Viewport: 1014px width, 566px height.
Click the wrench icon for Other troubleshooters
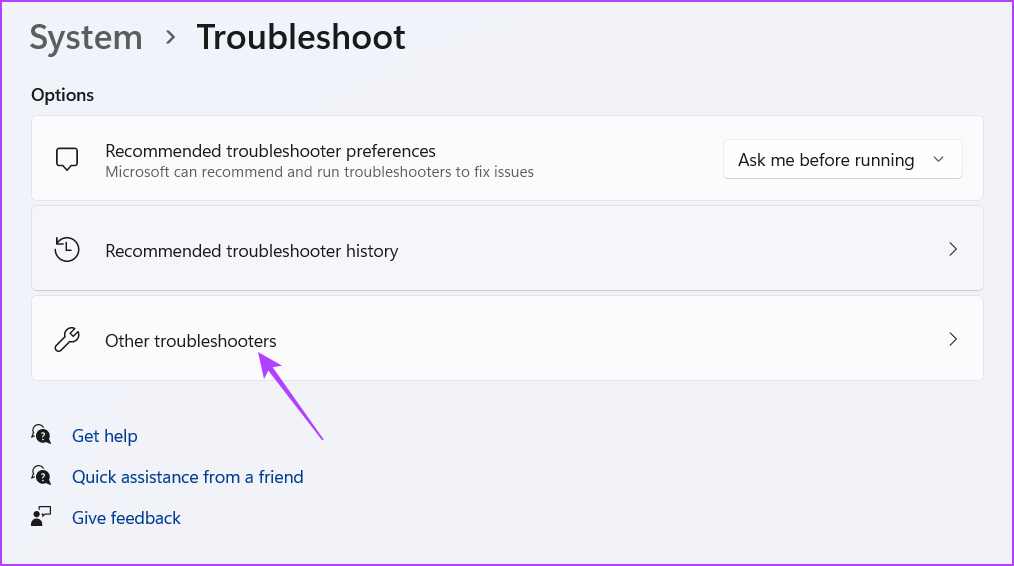tap(67, 340)
